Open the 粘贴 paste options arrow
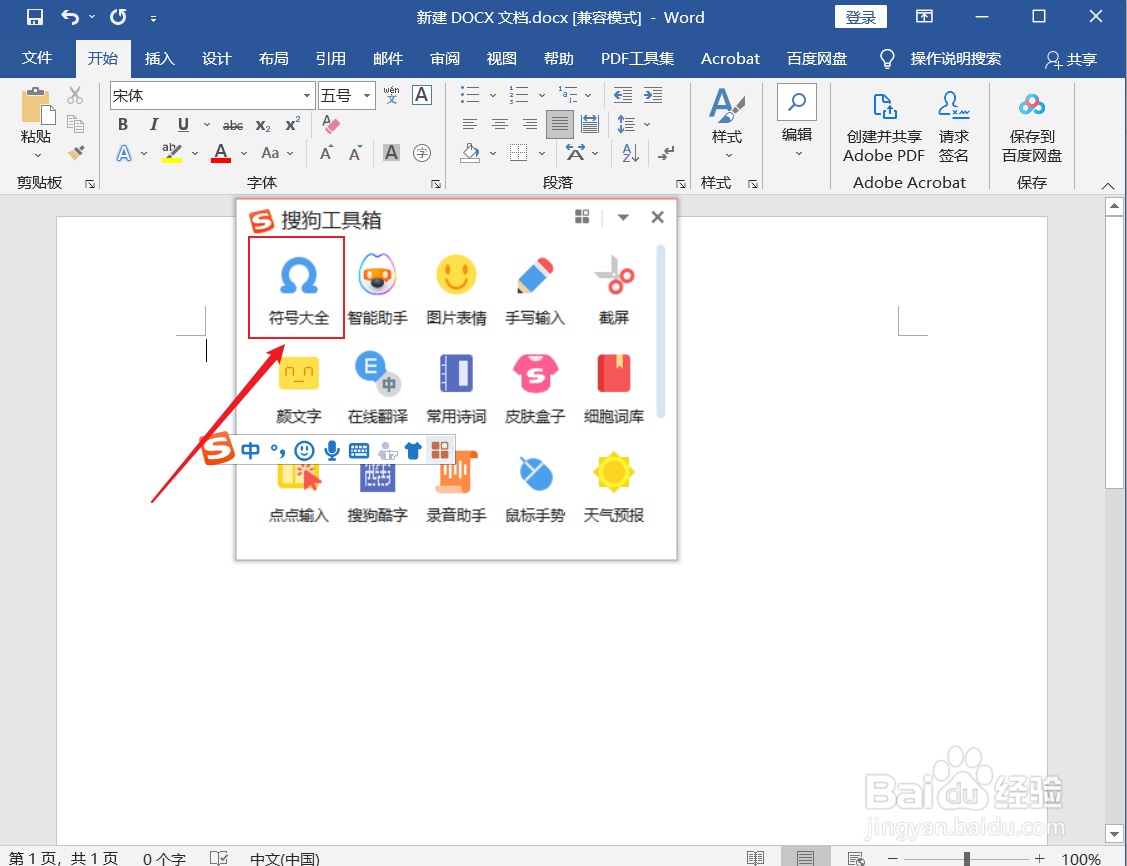This screenshot has height=866, width=1127. click(37, 155)
